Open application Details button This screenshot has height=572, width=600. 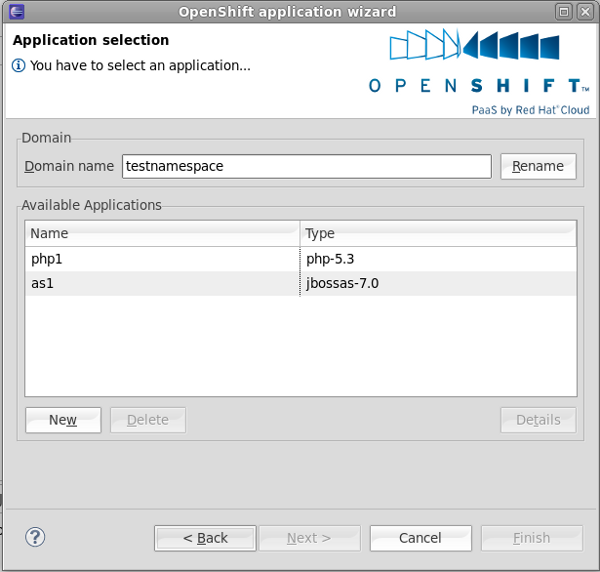click(x=538, y=420)
